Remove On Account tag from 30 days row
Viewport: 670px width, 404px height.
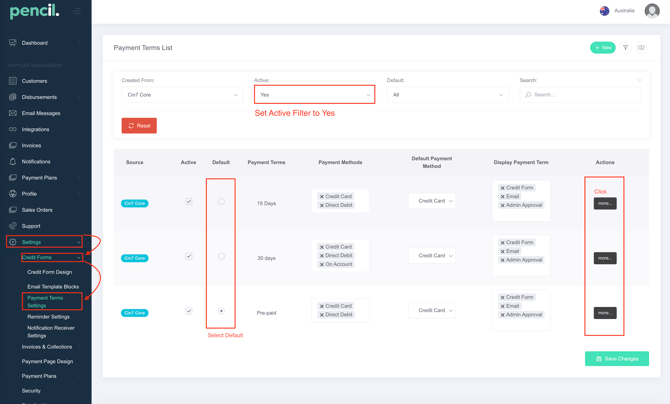click(322, 264)
